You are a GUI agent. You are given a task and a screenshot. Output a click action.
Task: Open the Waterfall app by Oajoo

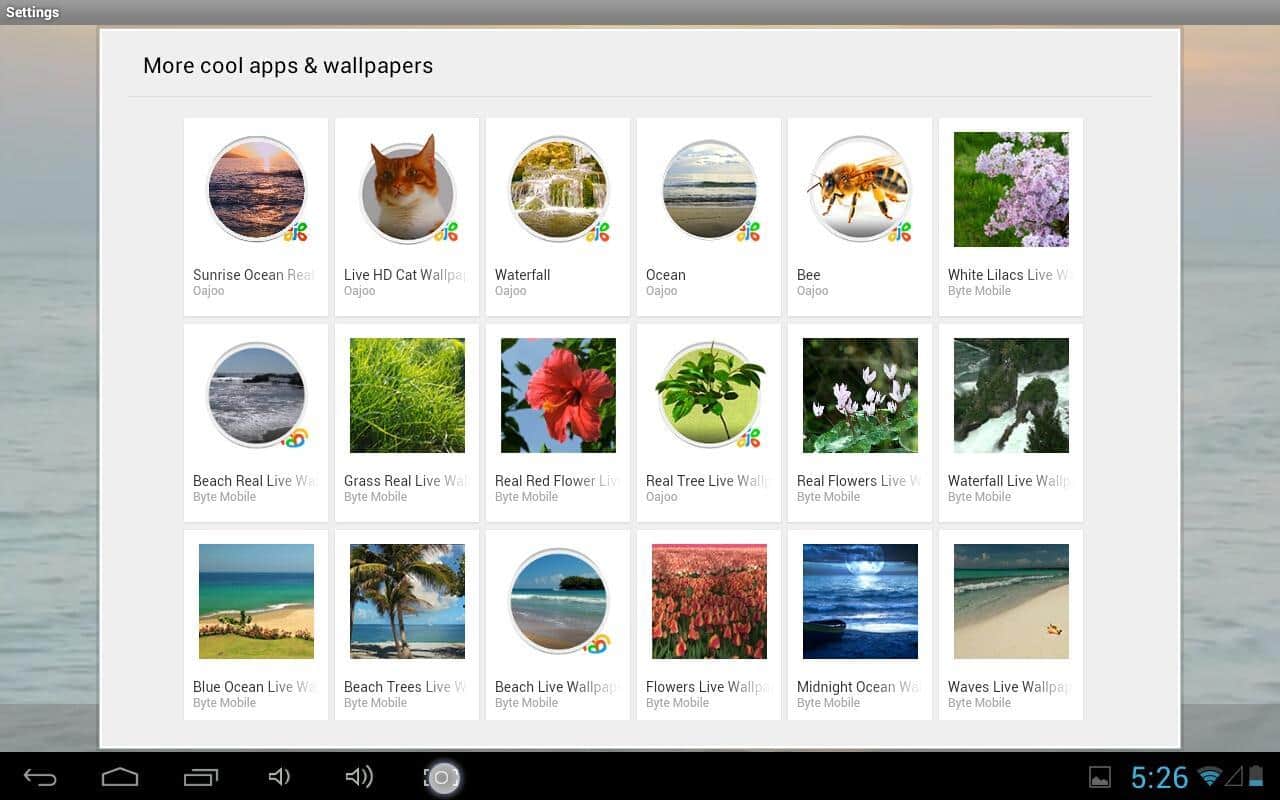[558, 190]
